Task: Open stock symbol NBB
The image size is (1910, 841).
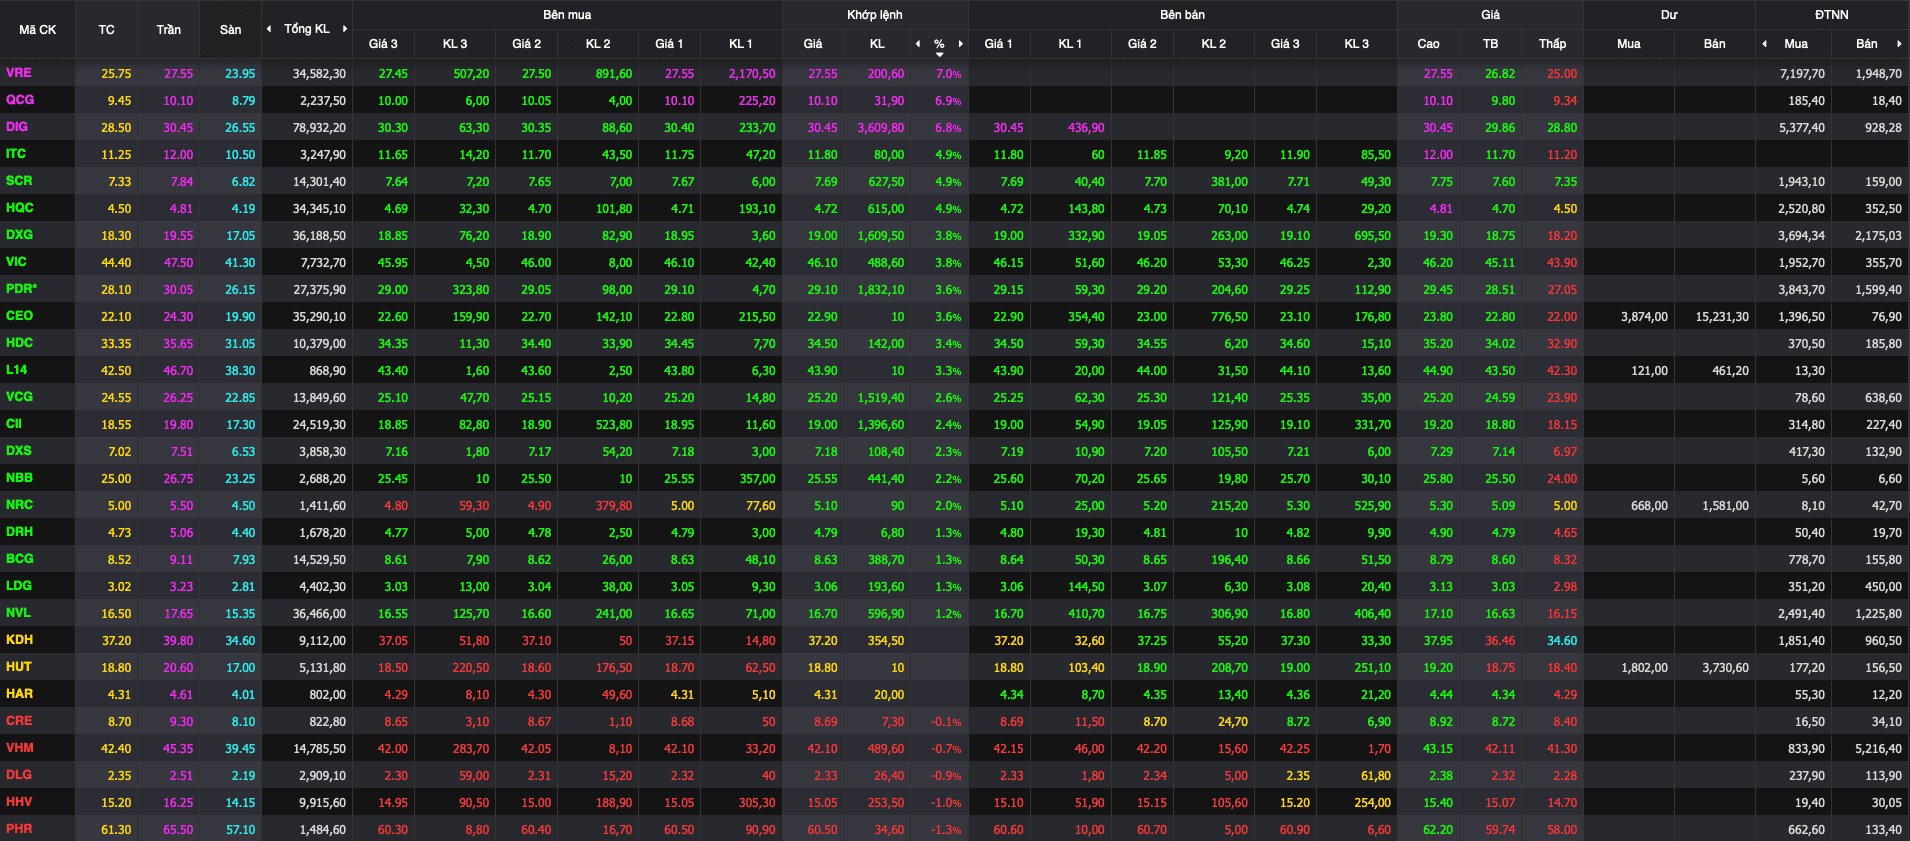Action: pyautogui.click(x=19, y=478)
